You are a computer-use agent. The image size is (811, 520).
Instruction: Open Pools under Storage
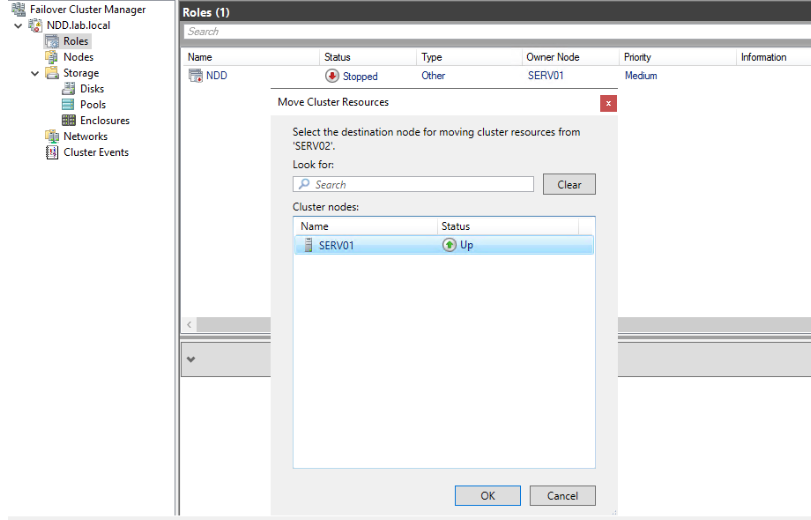coord(93,105)
